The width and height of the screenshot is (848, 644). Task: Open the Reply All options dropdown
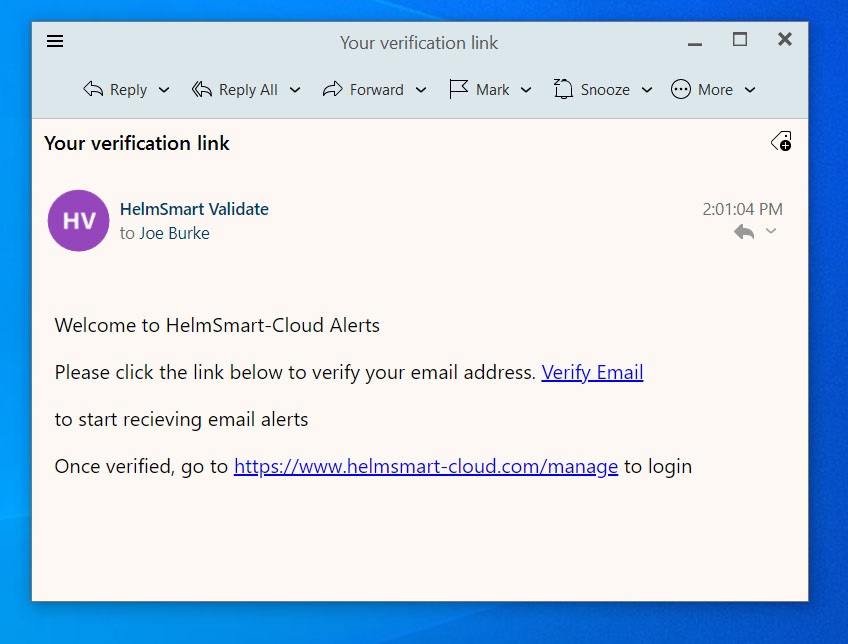tap(295, 90)
